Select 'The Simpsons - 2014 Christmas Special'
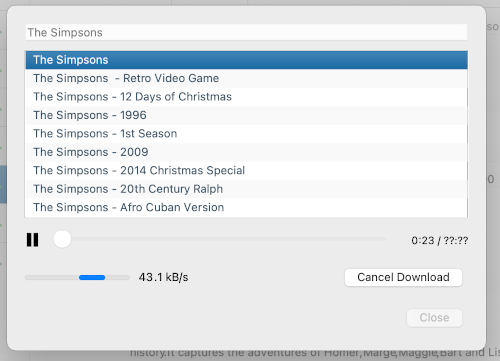The width and height of the screenshot is (500, 361). click(247, 170)
